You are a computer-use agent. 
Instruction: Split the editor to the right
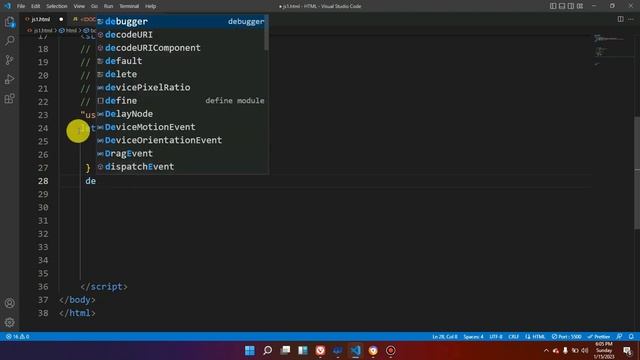[620, 19]
